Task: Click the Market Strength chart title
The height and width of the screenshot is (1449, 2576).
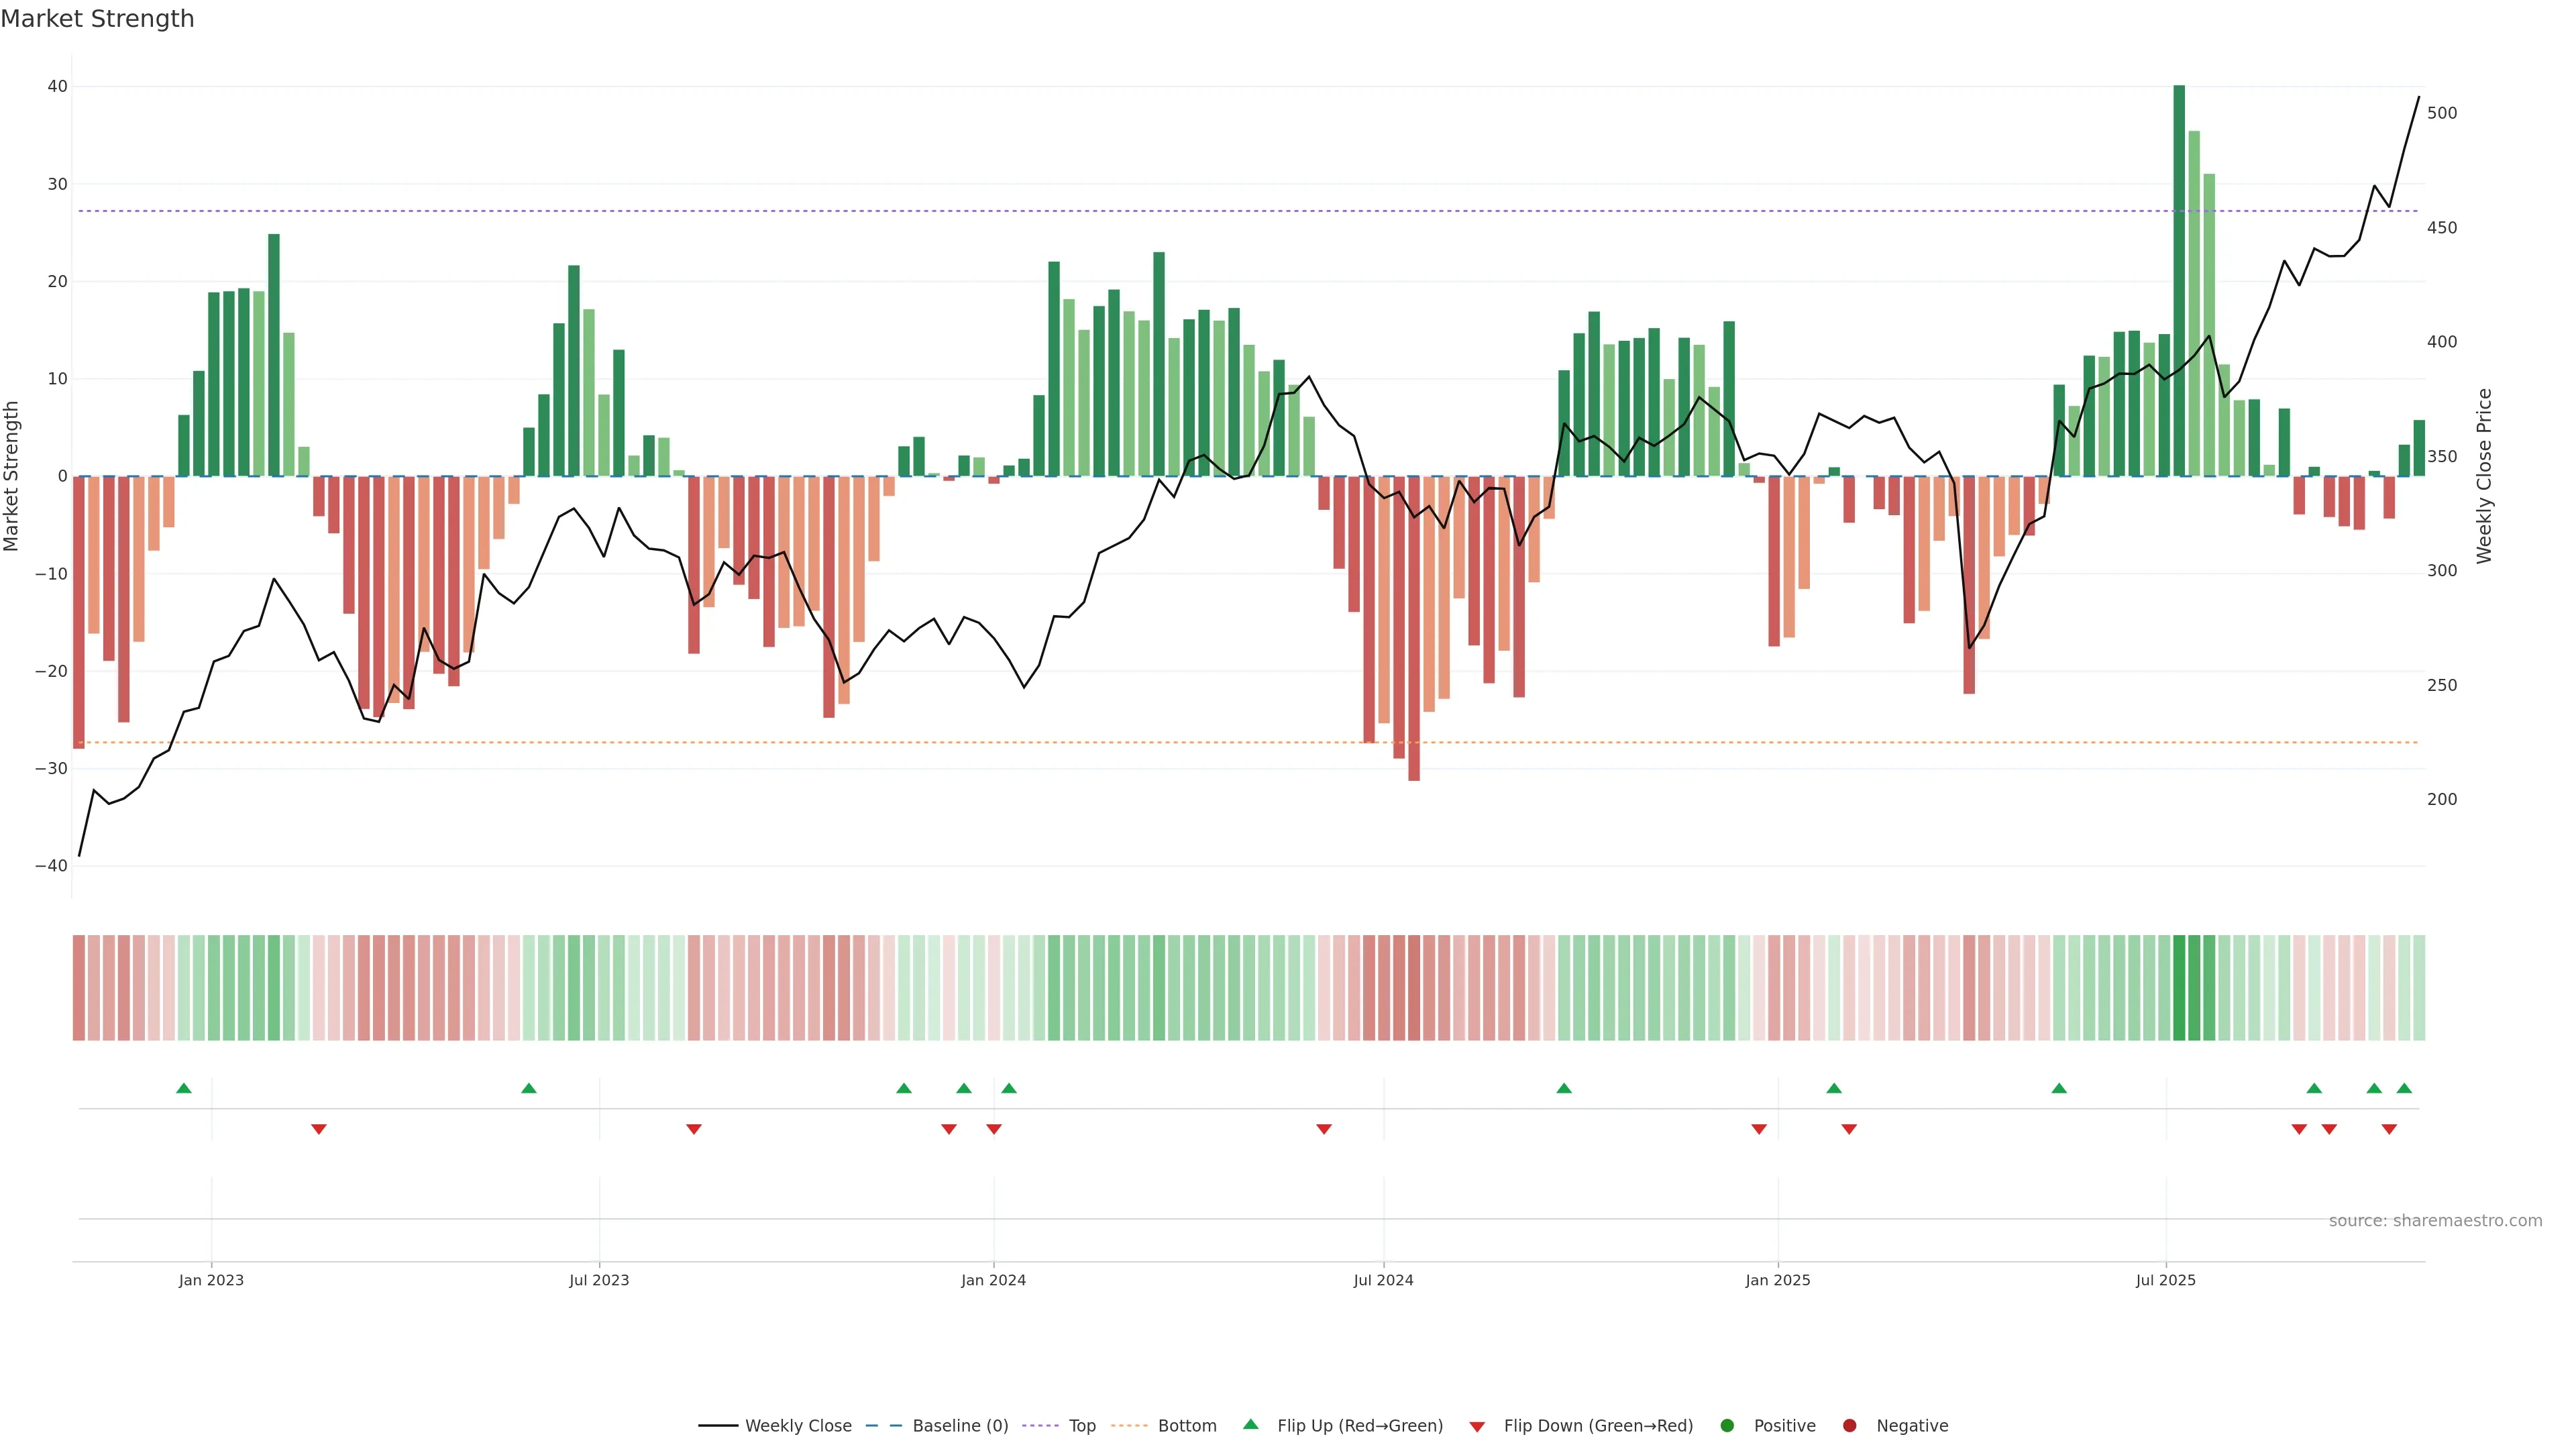Action: (x=97, y=19)
